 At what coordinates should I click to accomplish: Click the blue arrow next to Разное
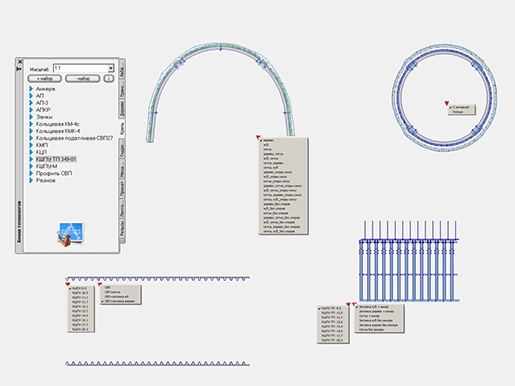click(31, 180)
